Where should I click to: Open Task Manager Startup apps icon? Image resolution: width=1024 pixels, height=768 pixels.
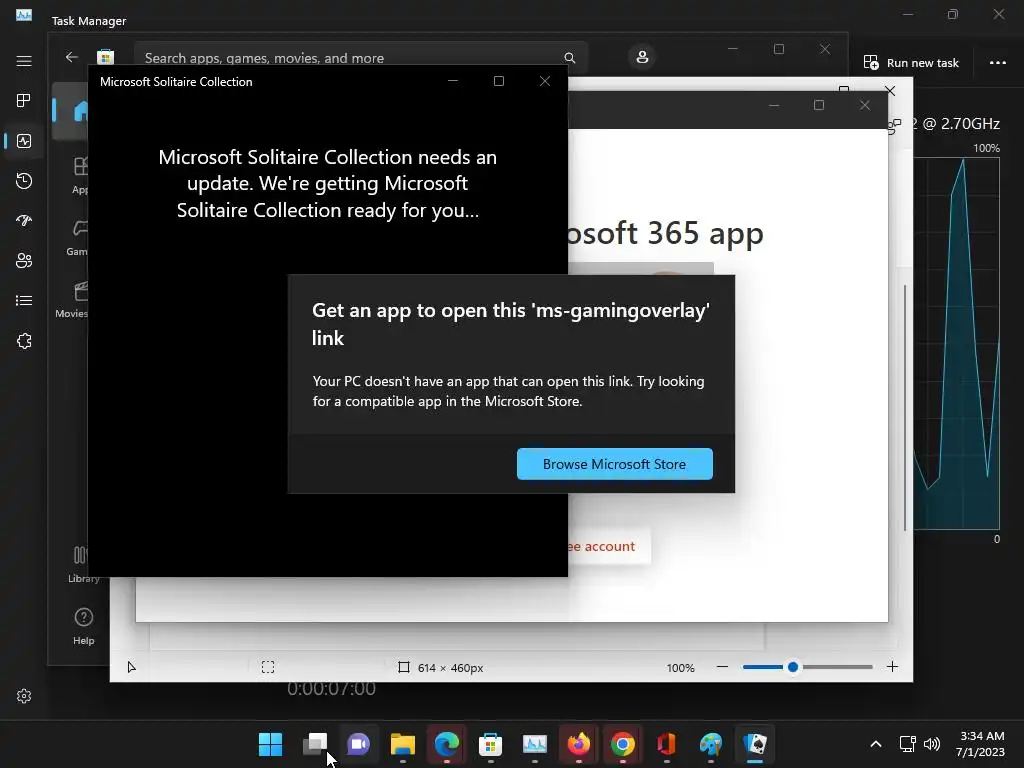tap(24, 221)
